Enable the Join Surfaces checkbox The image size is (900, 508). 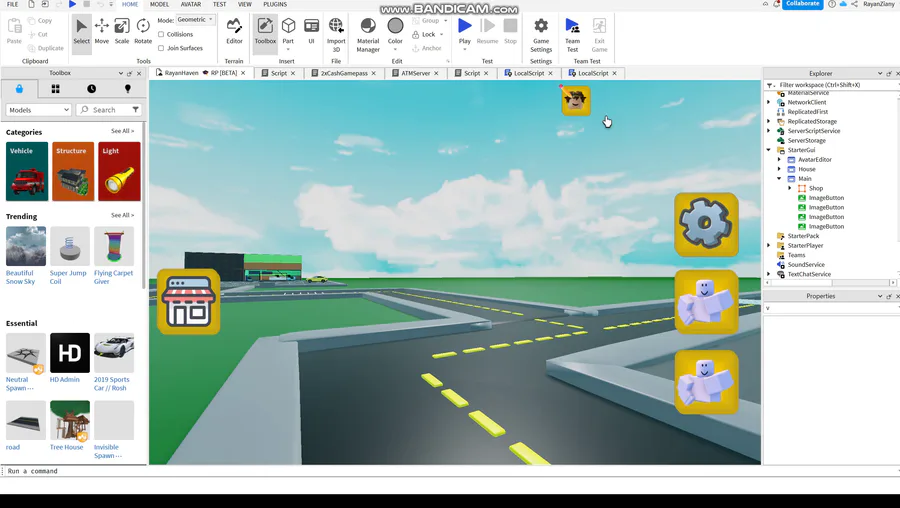tap(161, 48)
